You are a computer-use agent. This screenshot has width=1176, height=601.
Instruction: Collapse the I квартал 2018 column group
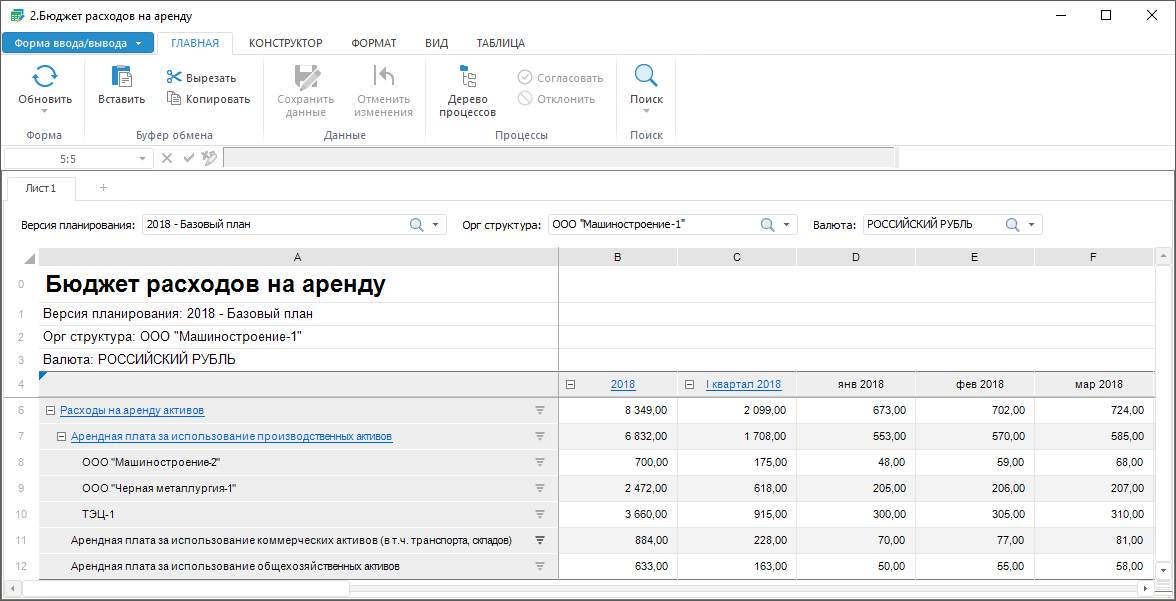coord(690,384)
